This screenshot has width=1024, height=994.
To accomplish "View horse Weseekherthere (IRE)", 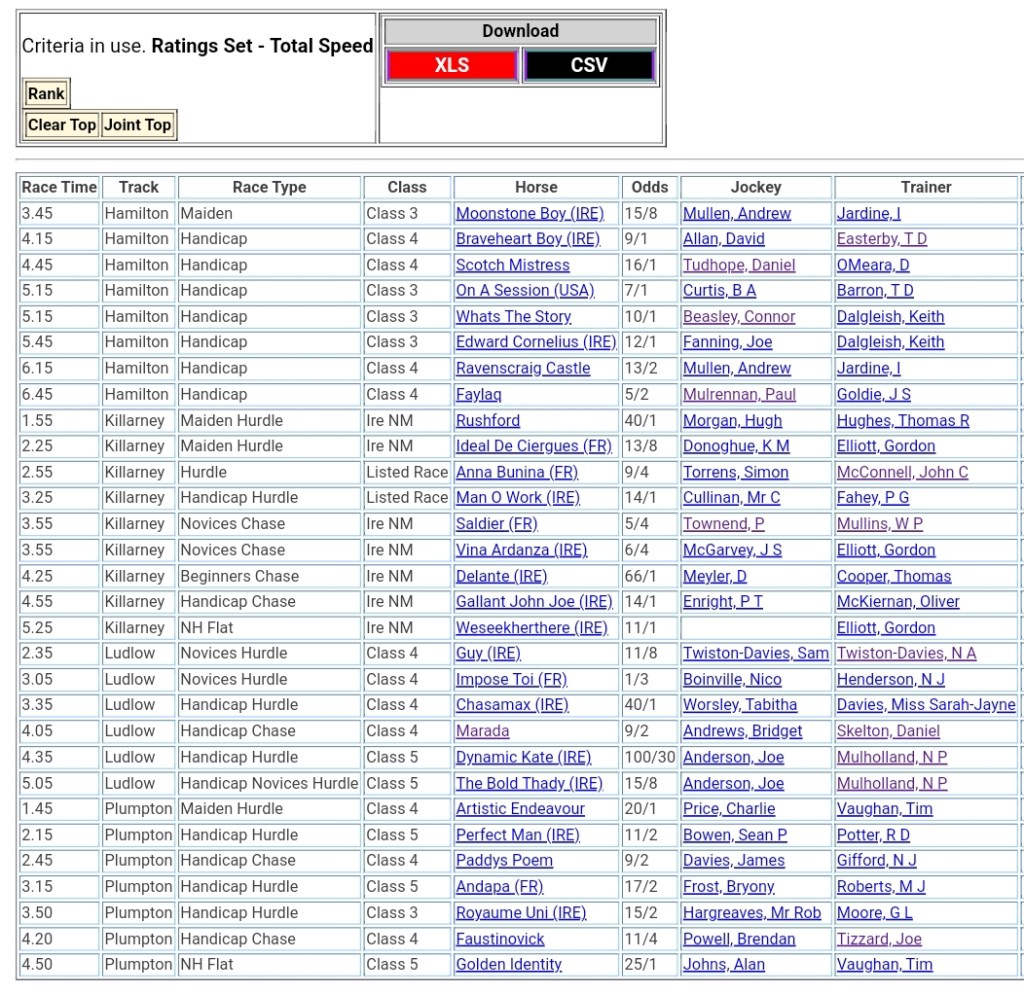I will (532, 628).
